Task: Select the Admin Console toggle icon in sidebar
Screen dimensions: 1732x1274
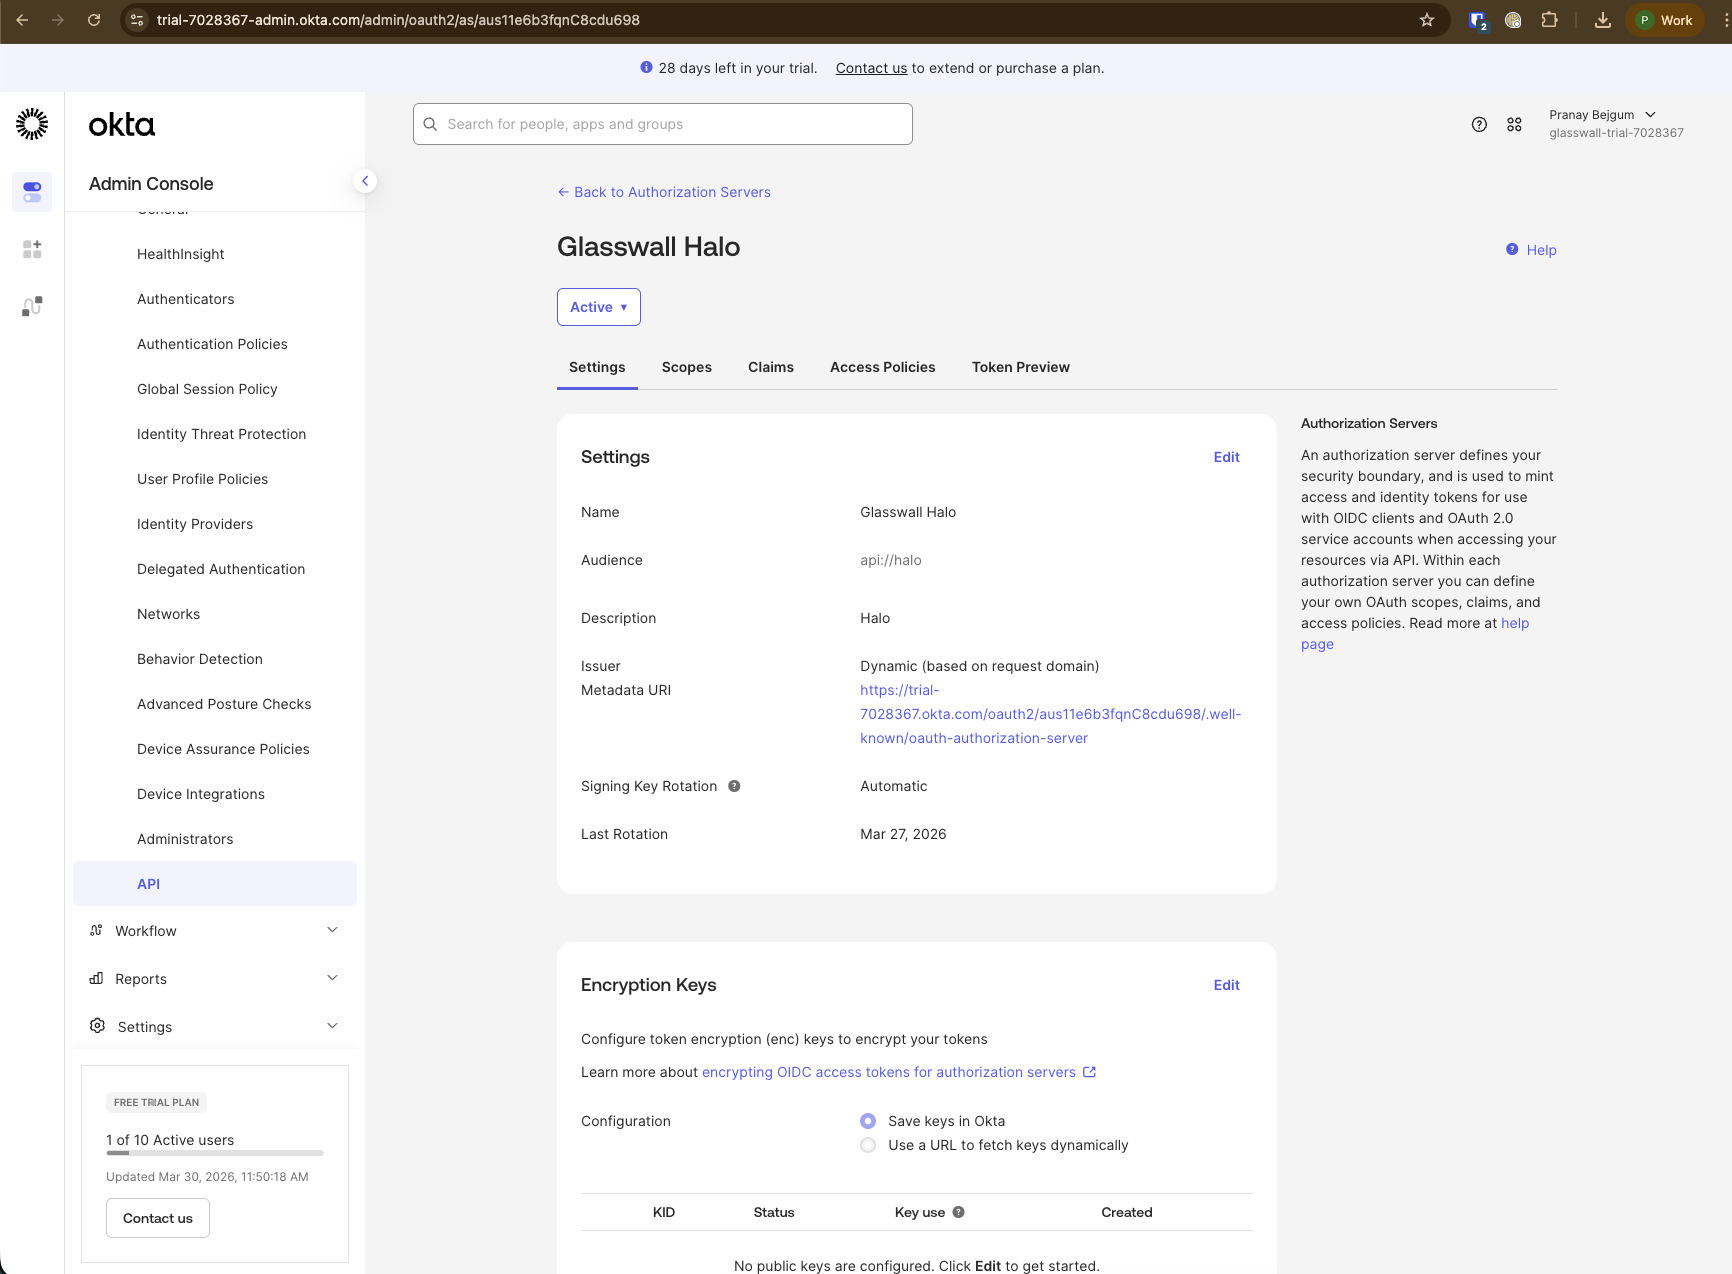Action: coord(31,192)
